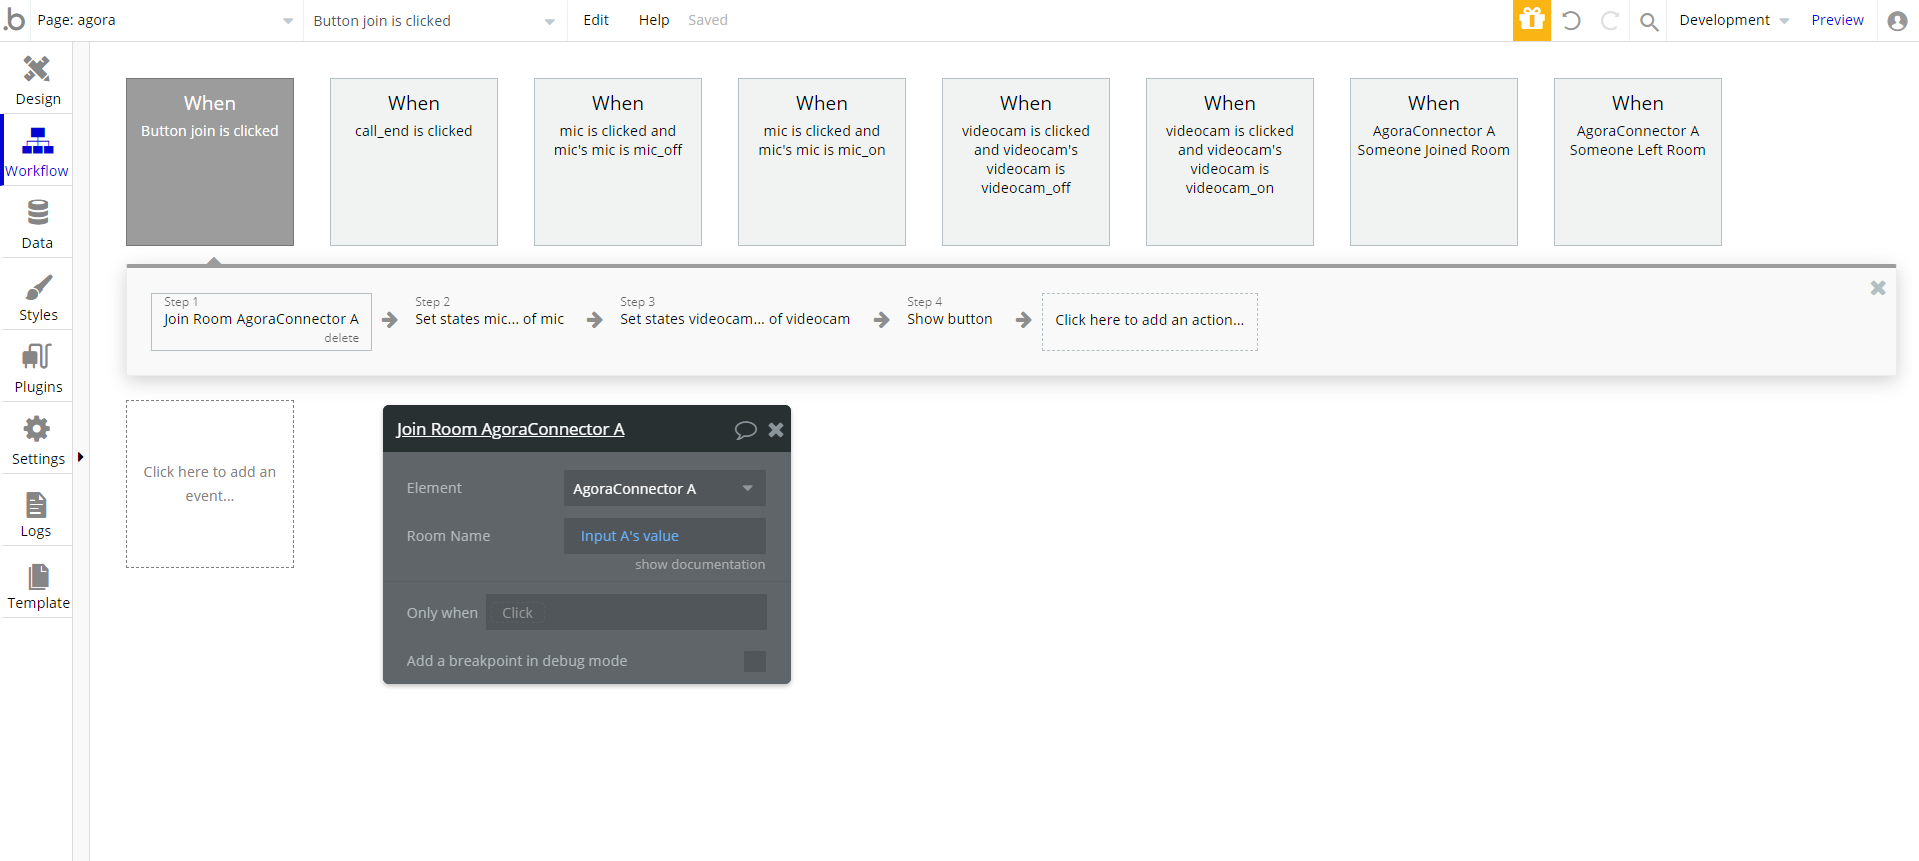Screen dimensions: 1919x861
Task: Click here to add an action
Action: click(x=1149, y=321)
